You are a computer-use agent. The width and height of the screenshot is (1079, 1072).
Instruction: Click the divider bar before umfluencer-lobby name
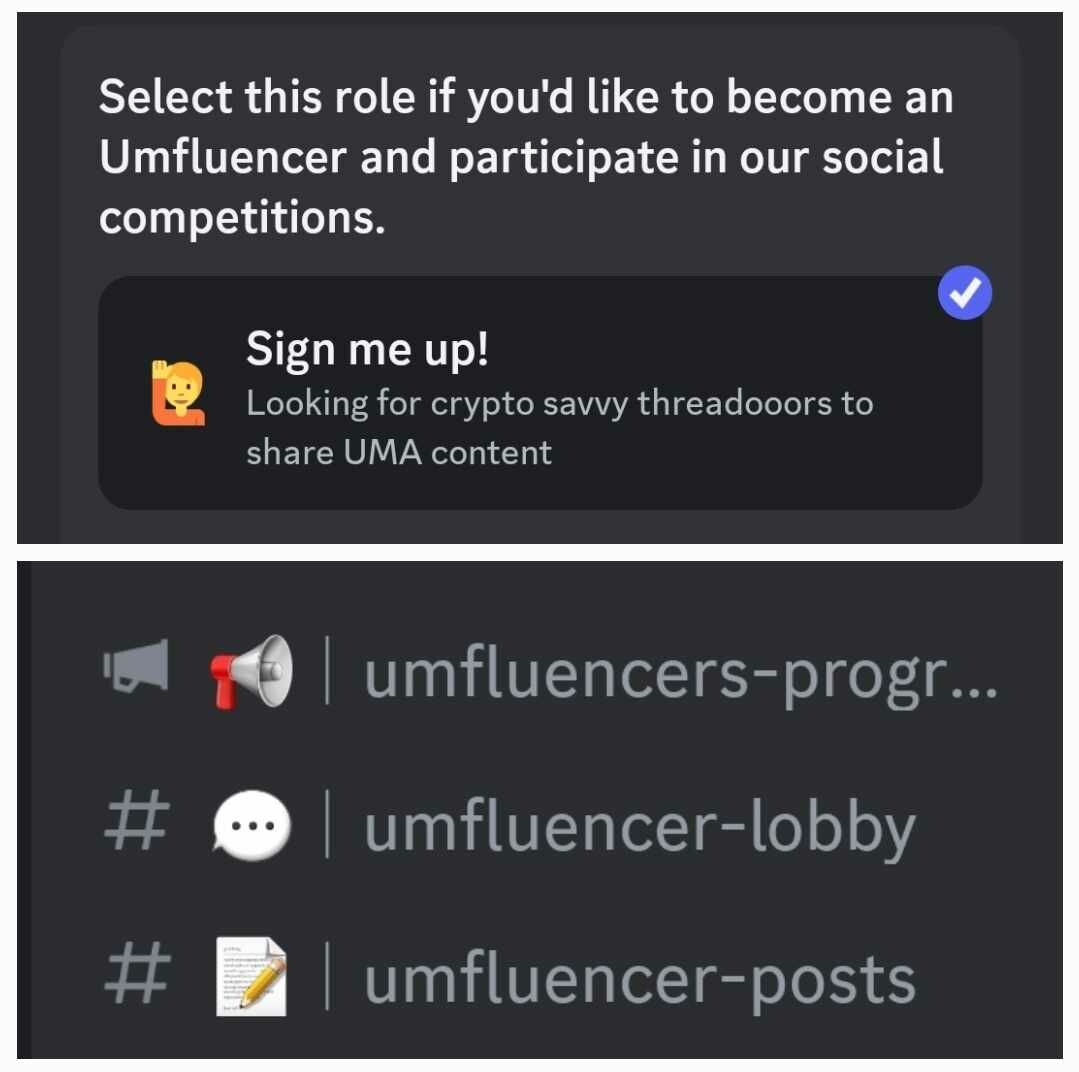pyautogui.click(x=327, y=824)
